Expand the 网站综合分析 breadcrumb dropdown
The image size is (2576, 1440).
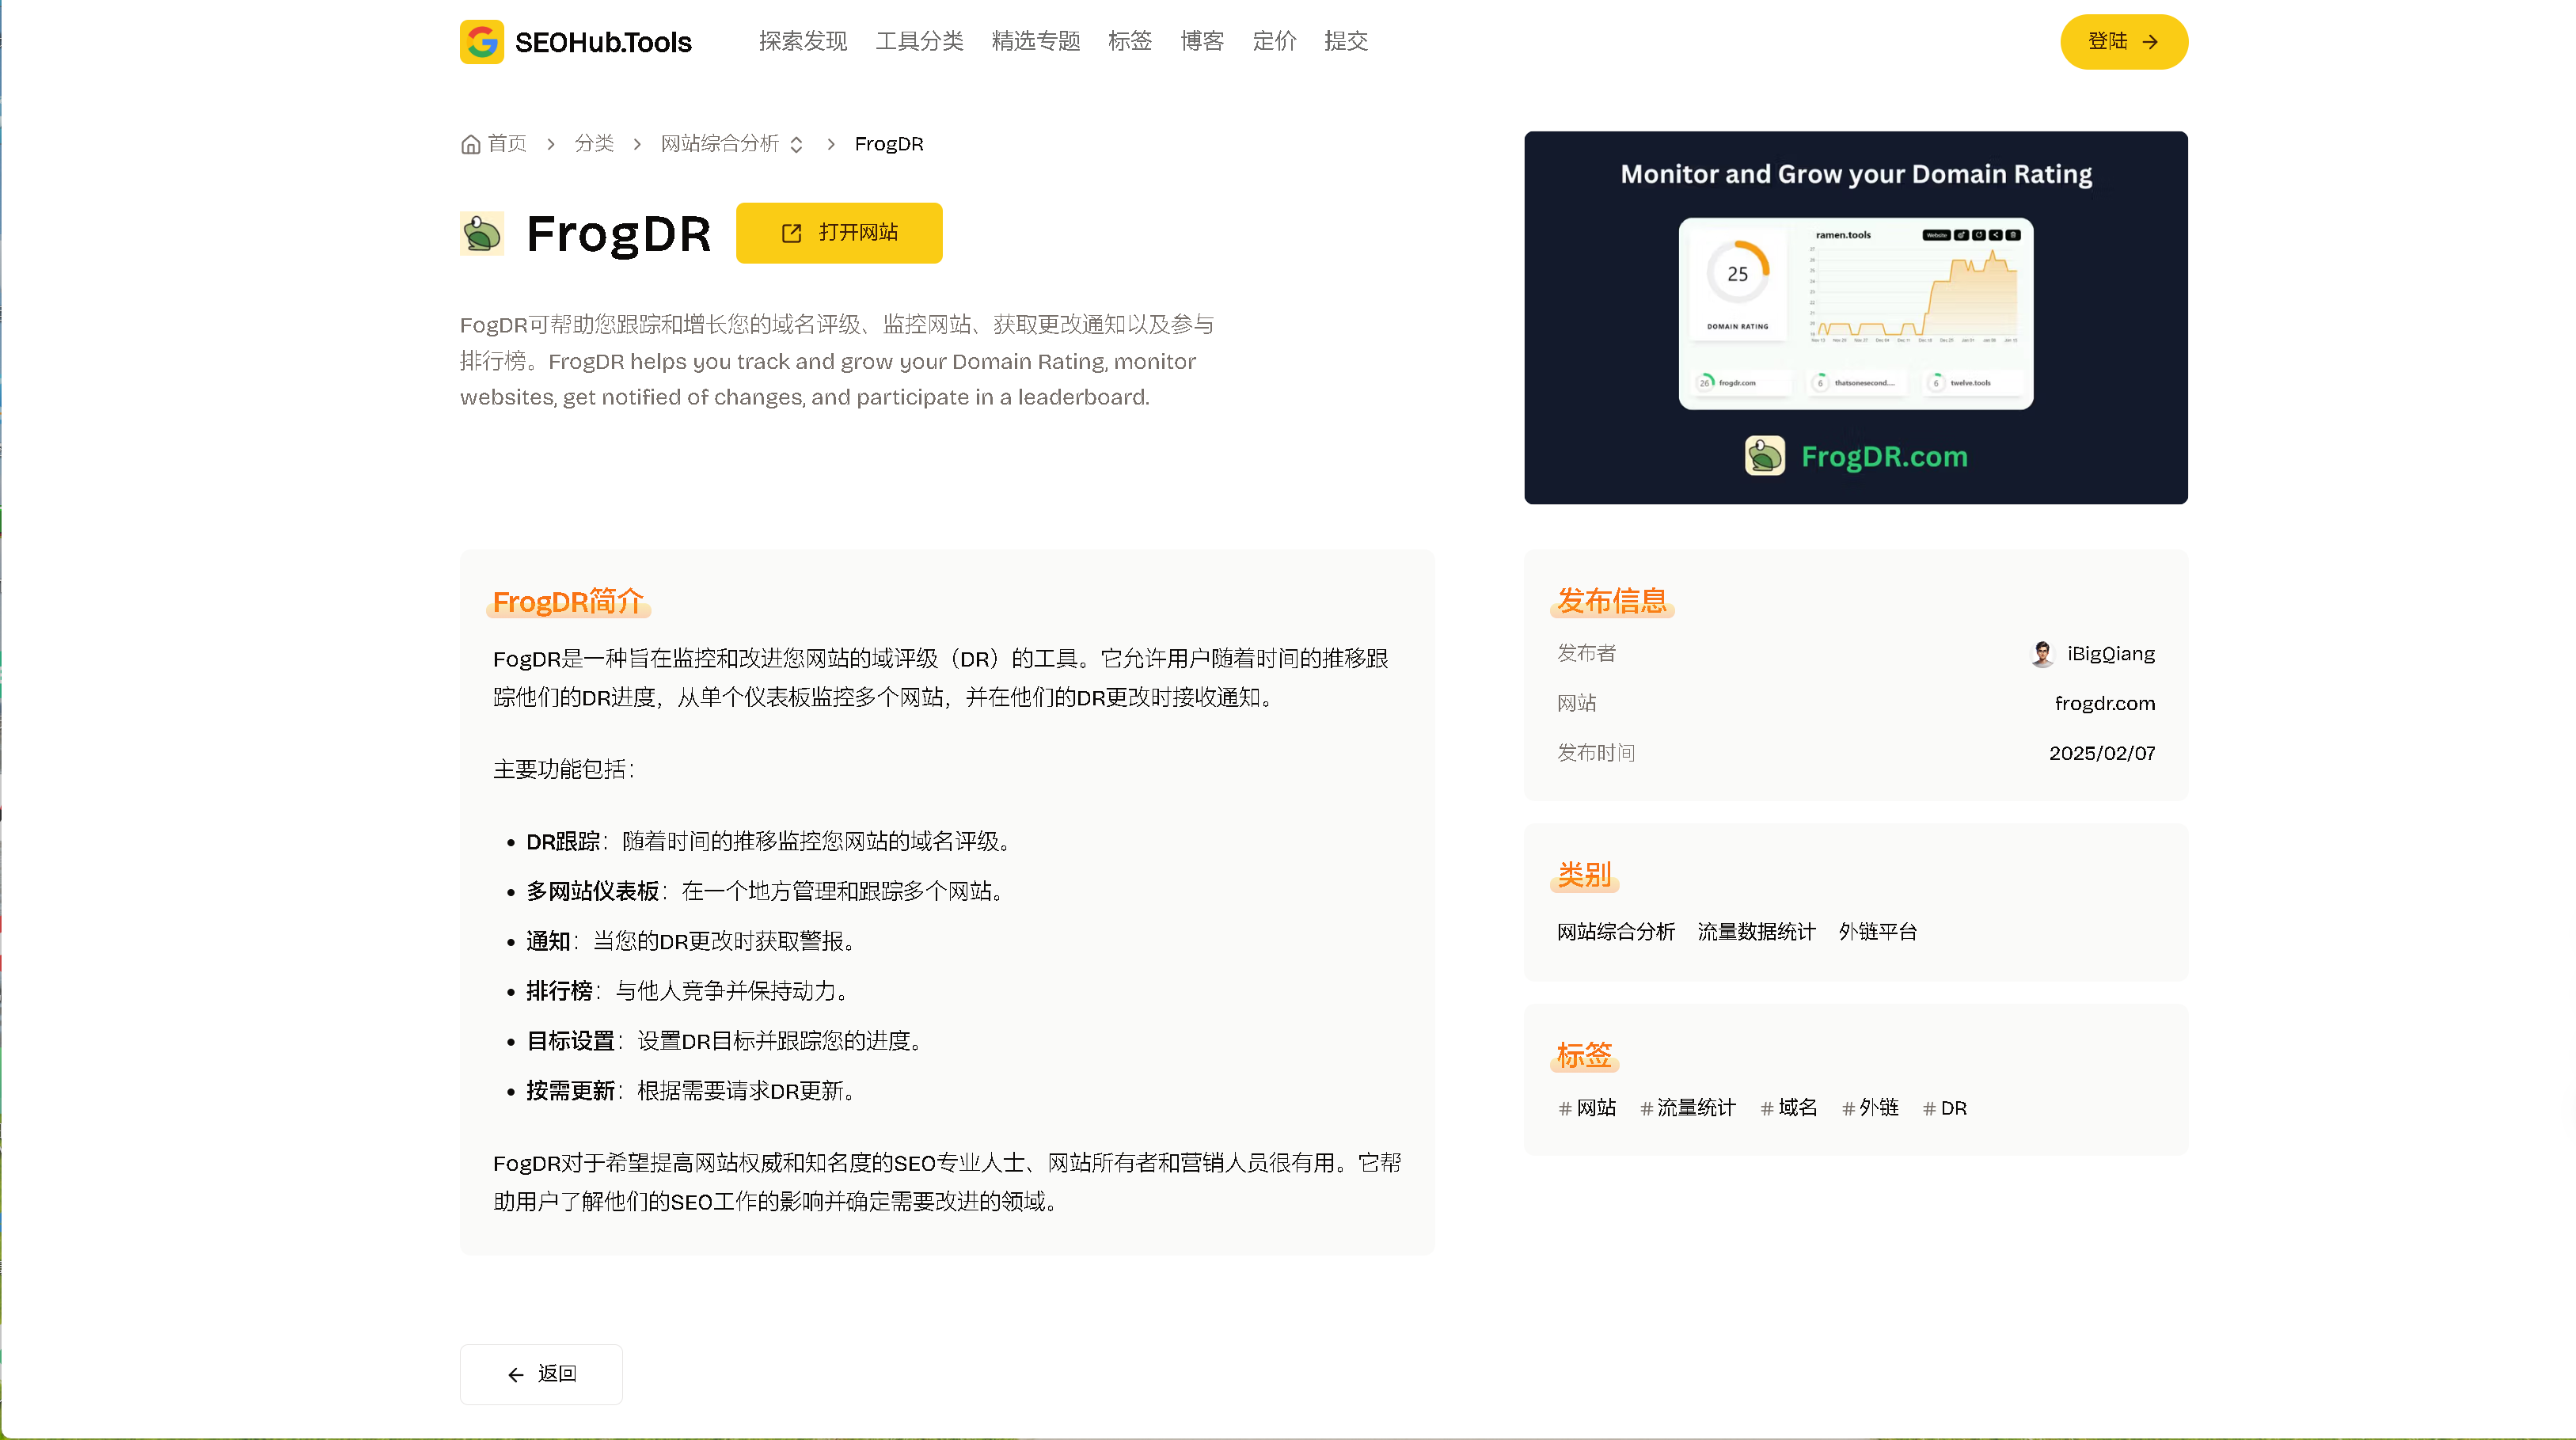pos(796,145)
